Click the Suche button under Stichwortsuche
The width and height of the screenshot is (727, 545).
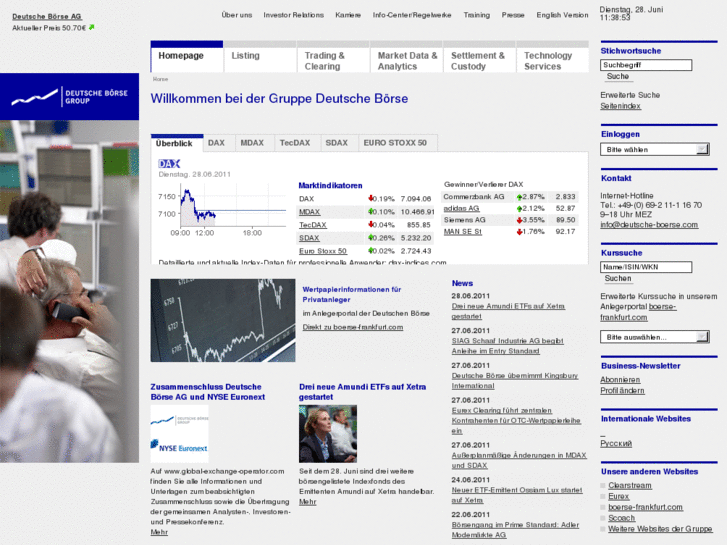pos(618,77)
